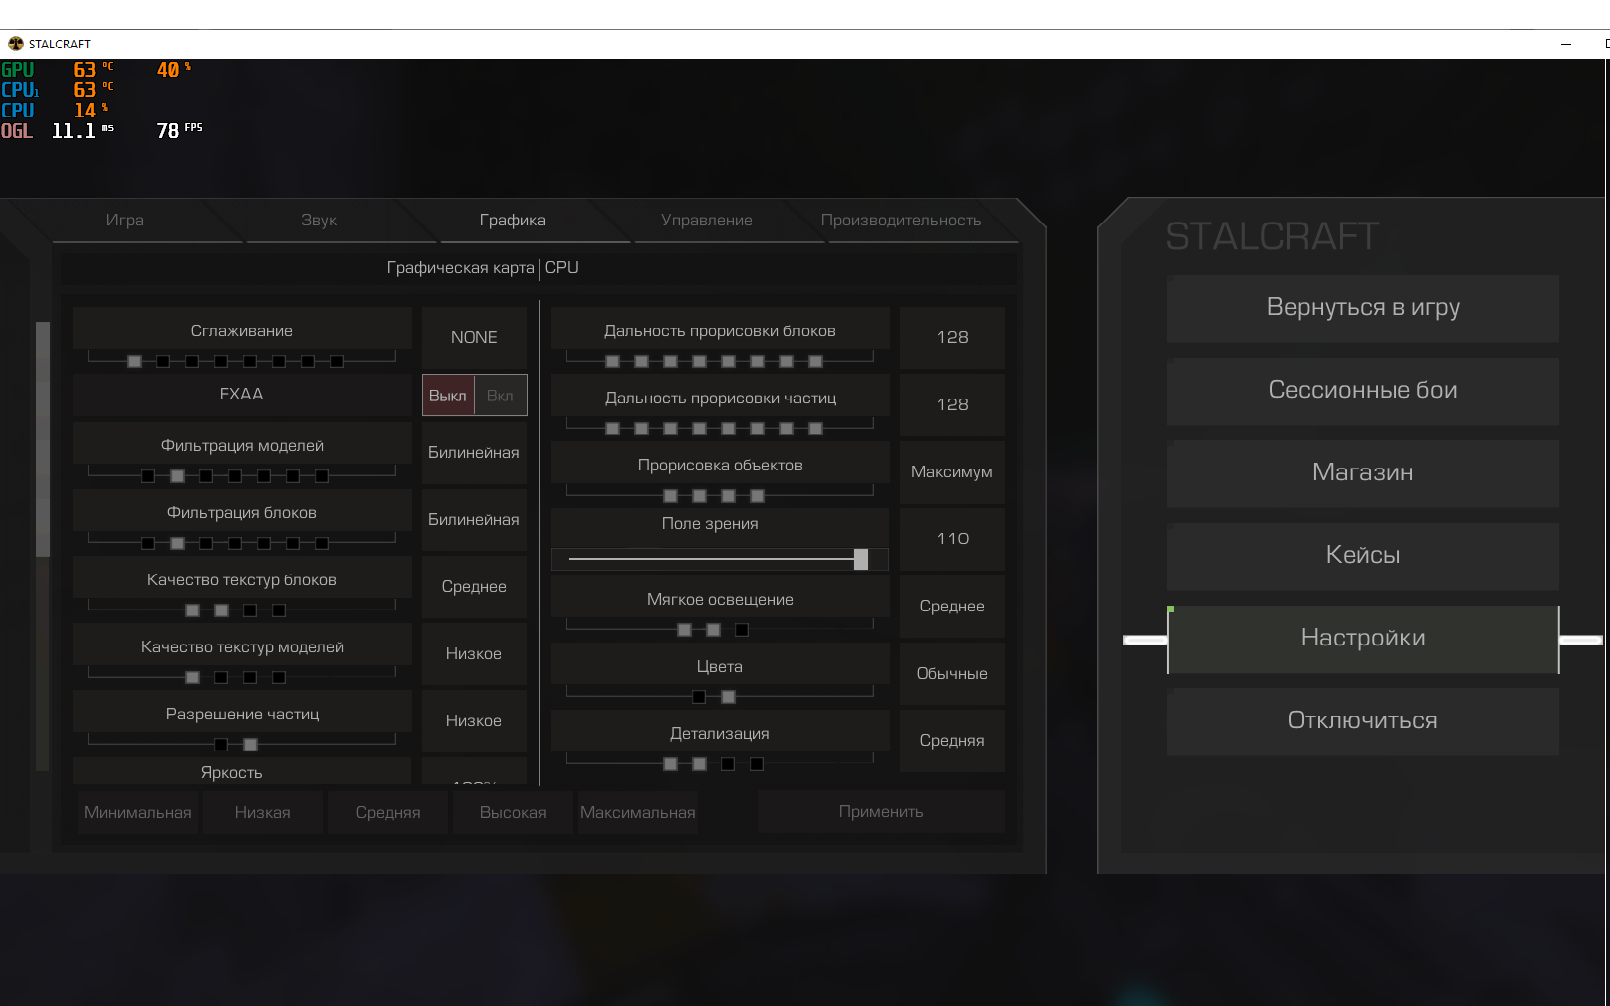Click the 78 FPS overlay counter
Image resolution: width=1610 pixels, height=1006 pixels.
[x=179, y=130]
